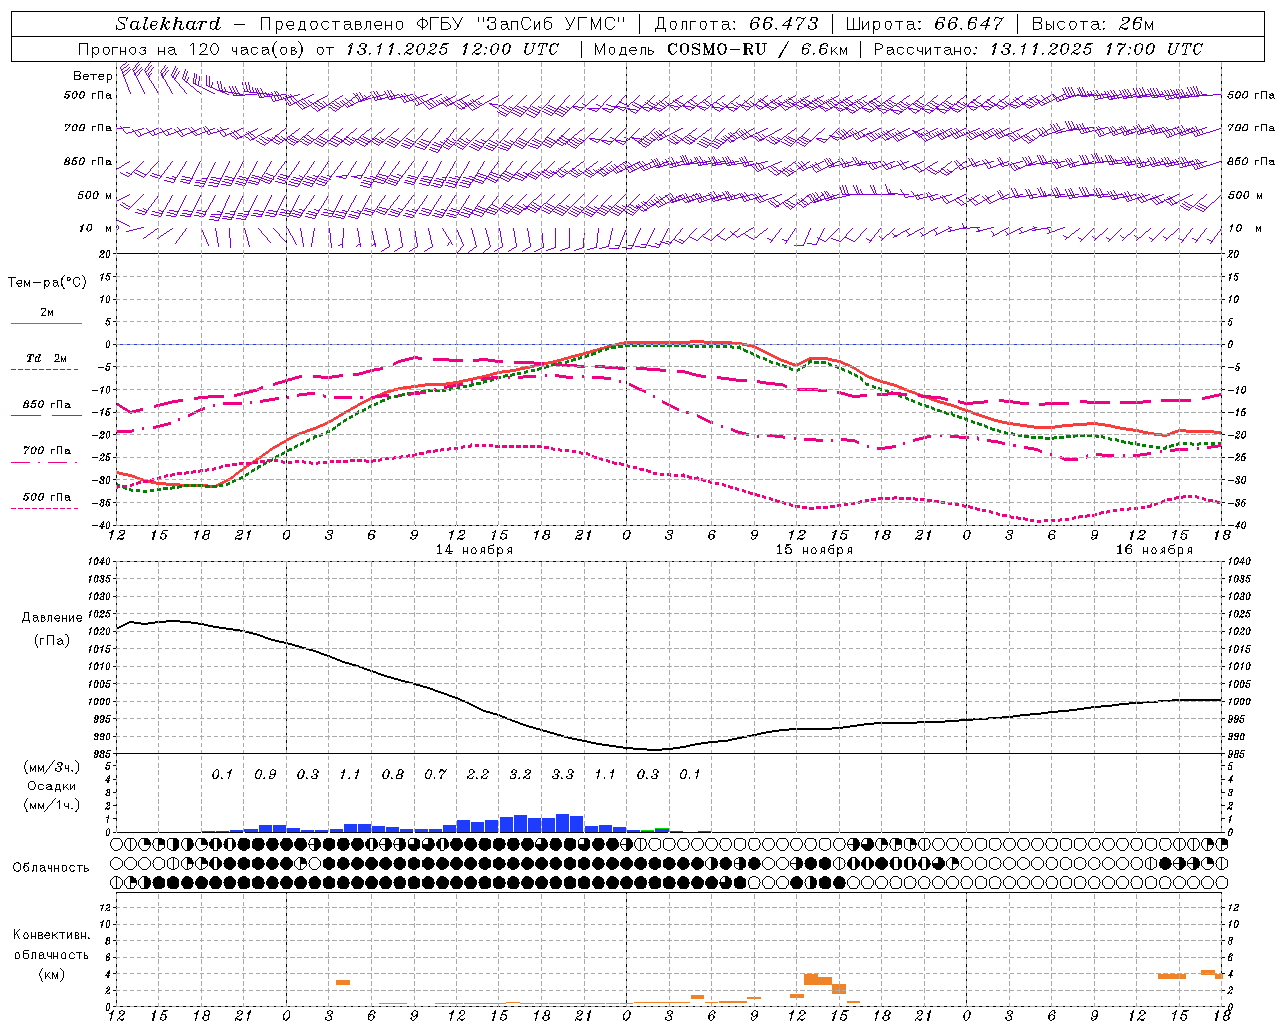Click the 3-hour precipitation value 0.7
This screenshot has height=1024, width=1280.
coord(435,774)
